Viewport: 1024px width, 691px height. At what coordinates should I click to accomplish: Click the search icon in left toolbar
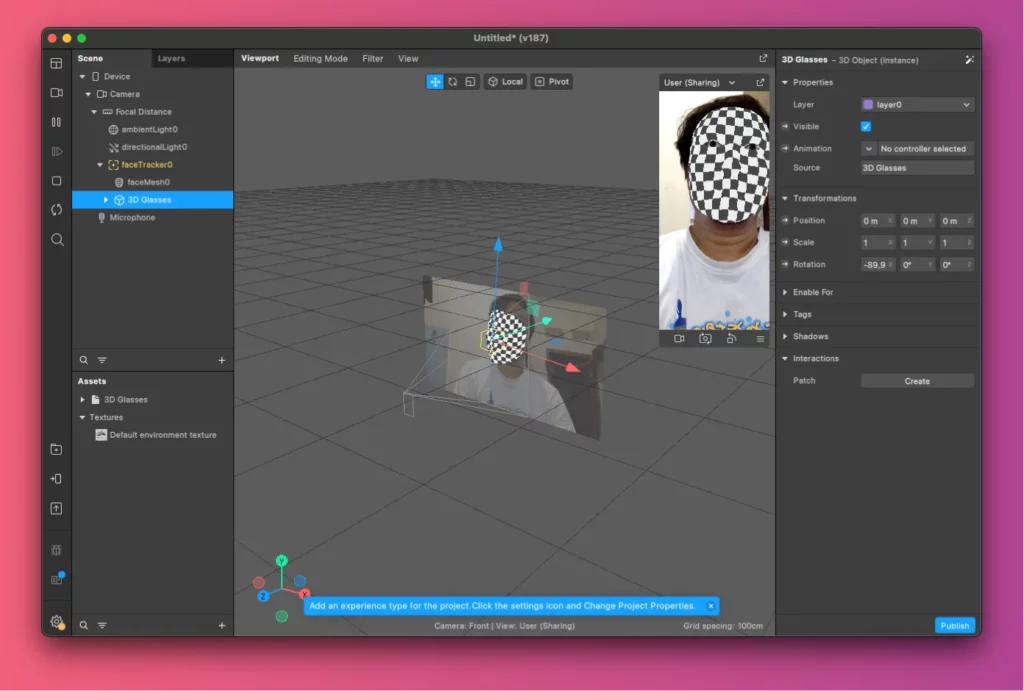pyautogui.click(x=57, y=240)
